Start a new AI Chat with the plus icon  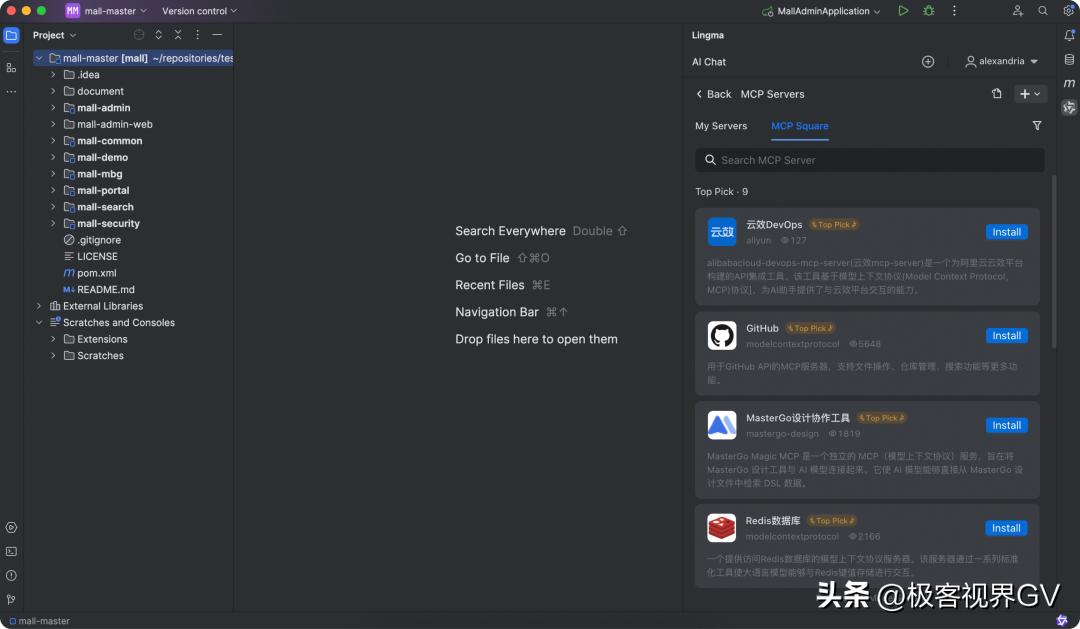point(927,61)
